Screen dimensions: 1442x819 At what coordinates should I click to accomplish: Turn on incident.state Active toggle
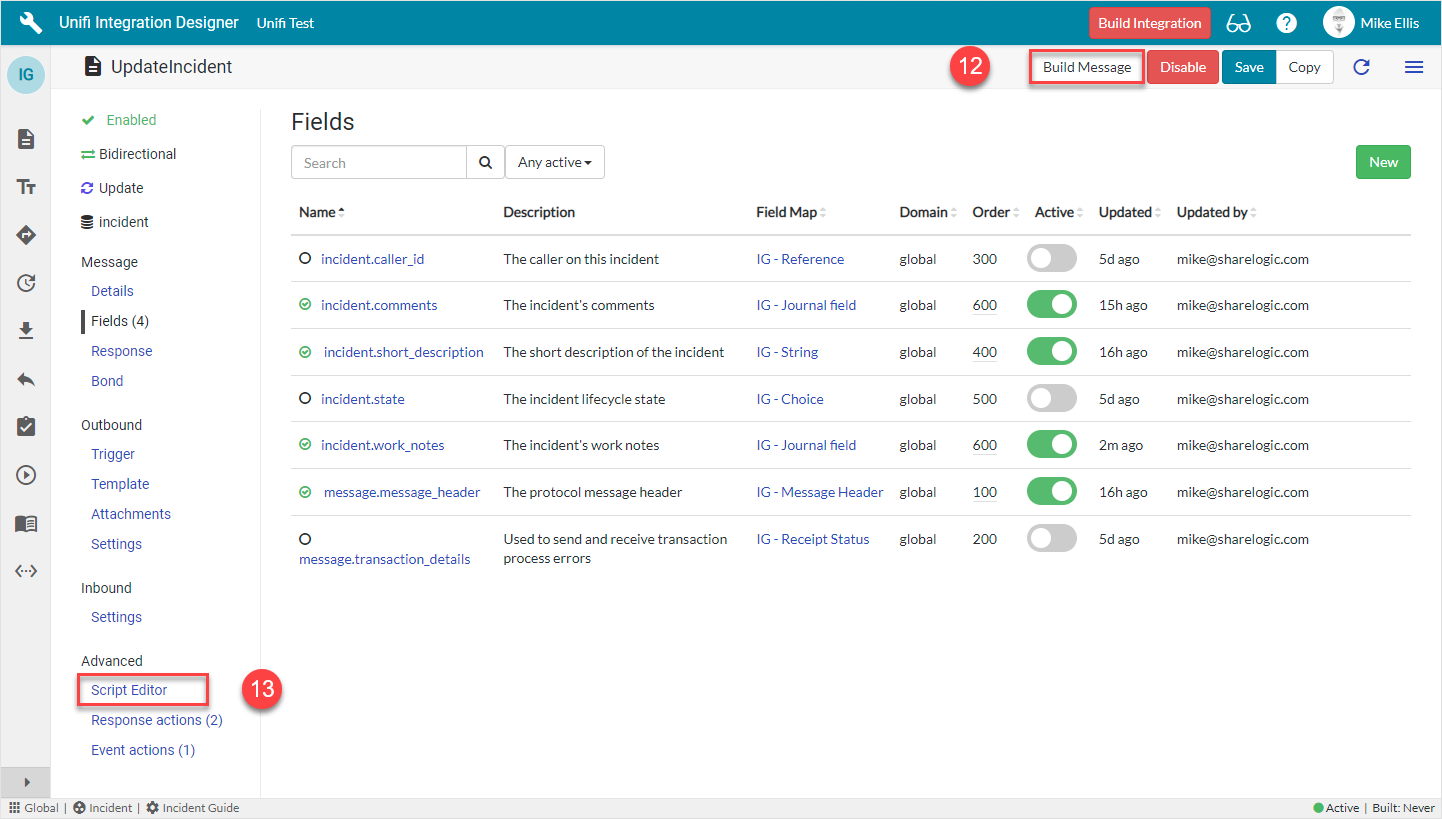1051,399
